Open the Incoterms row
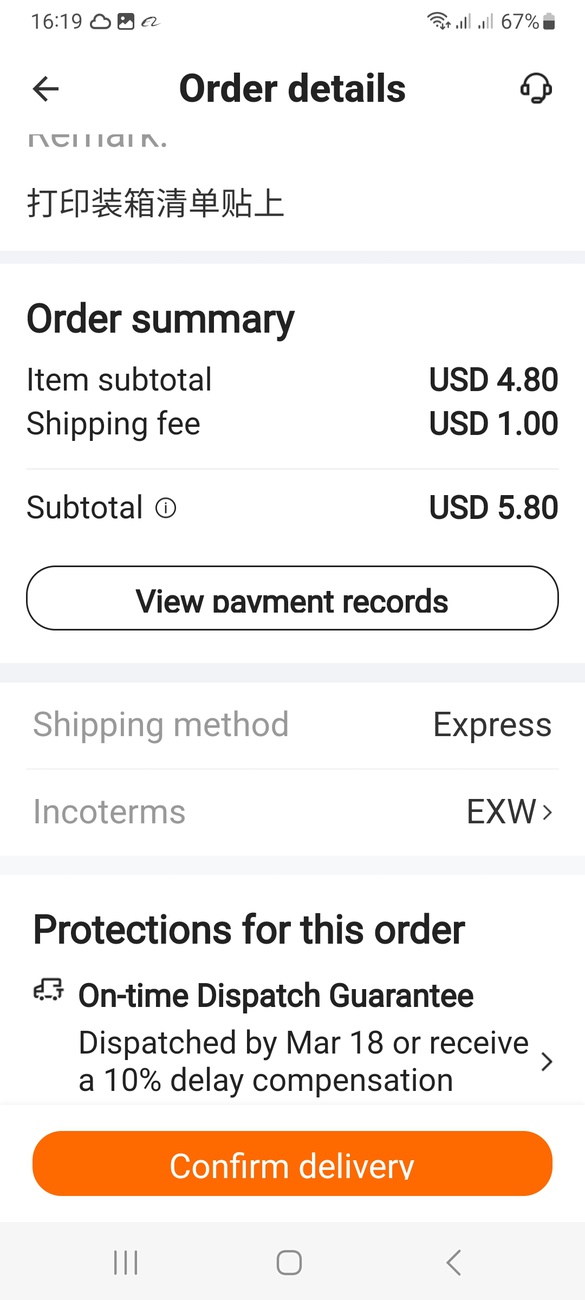Image resolution: width=585 pixels, height=1300 pixels. (292, 812)
